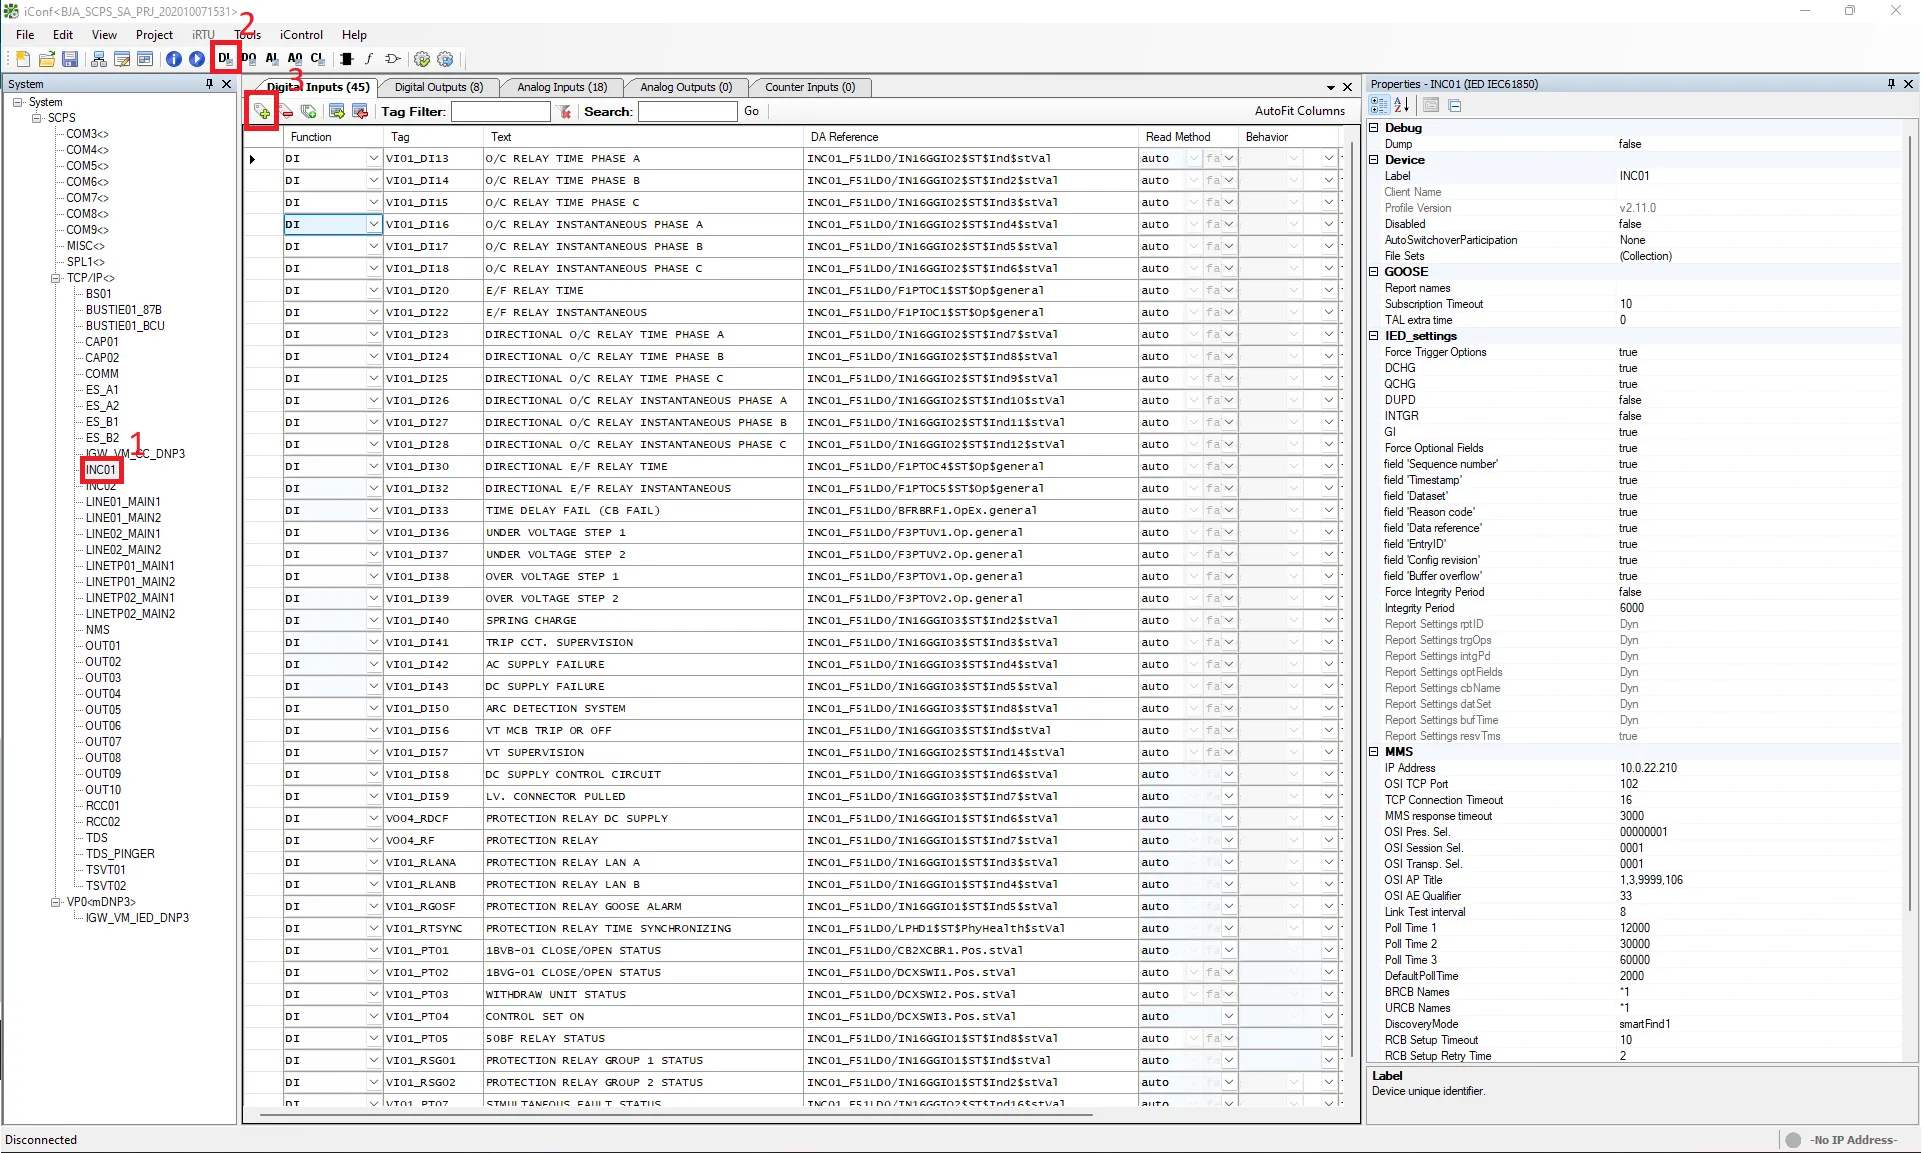
Task: Remove tag using red minus icon
Action: [x=286, y=111]
